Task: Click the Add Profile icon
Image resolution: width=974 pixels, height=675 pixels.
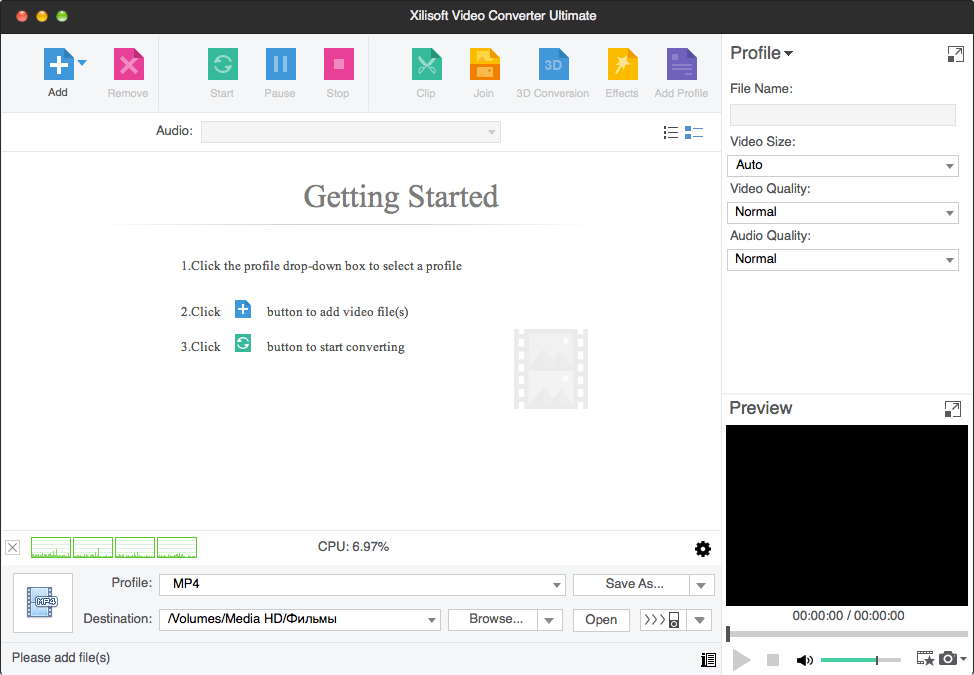Action: click(x=681, y=64)
